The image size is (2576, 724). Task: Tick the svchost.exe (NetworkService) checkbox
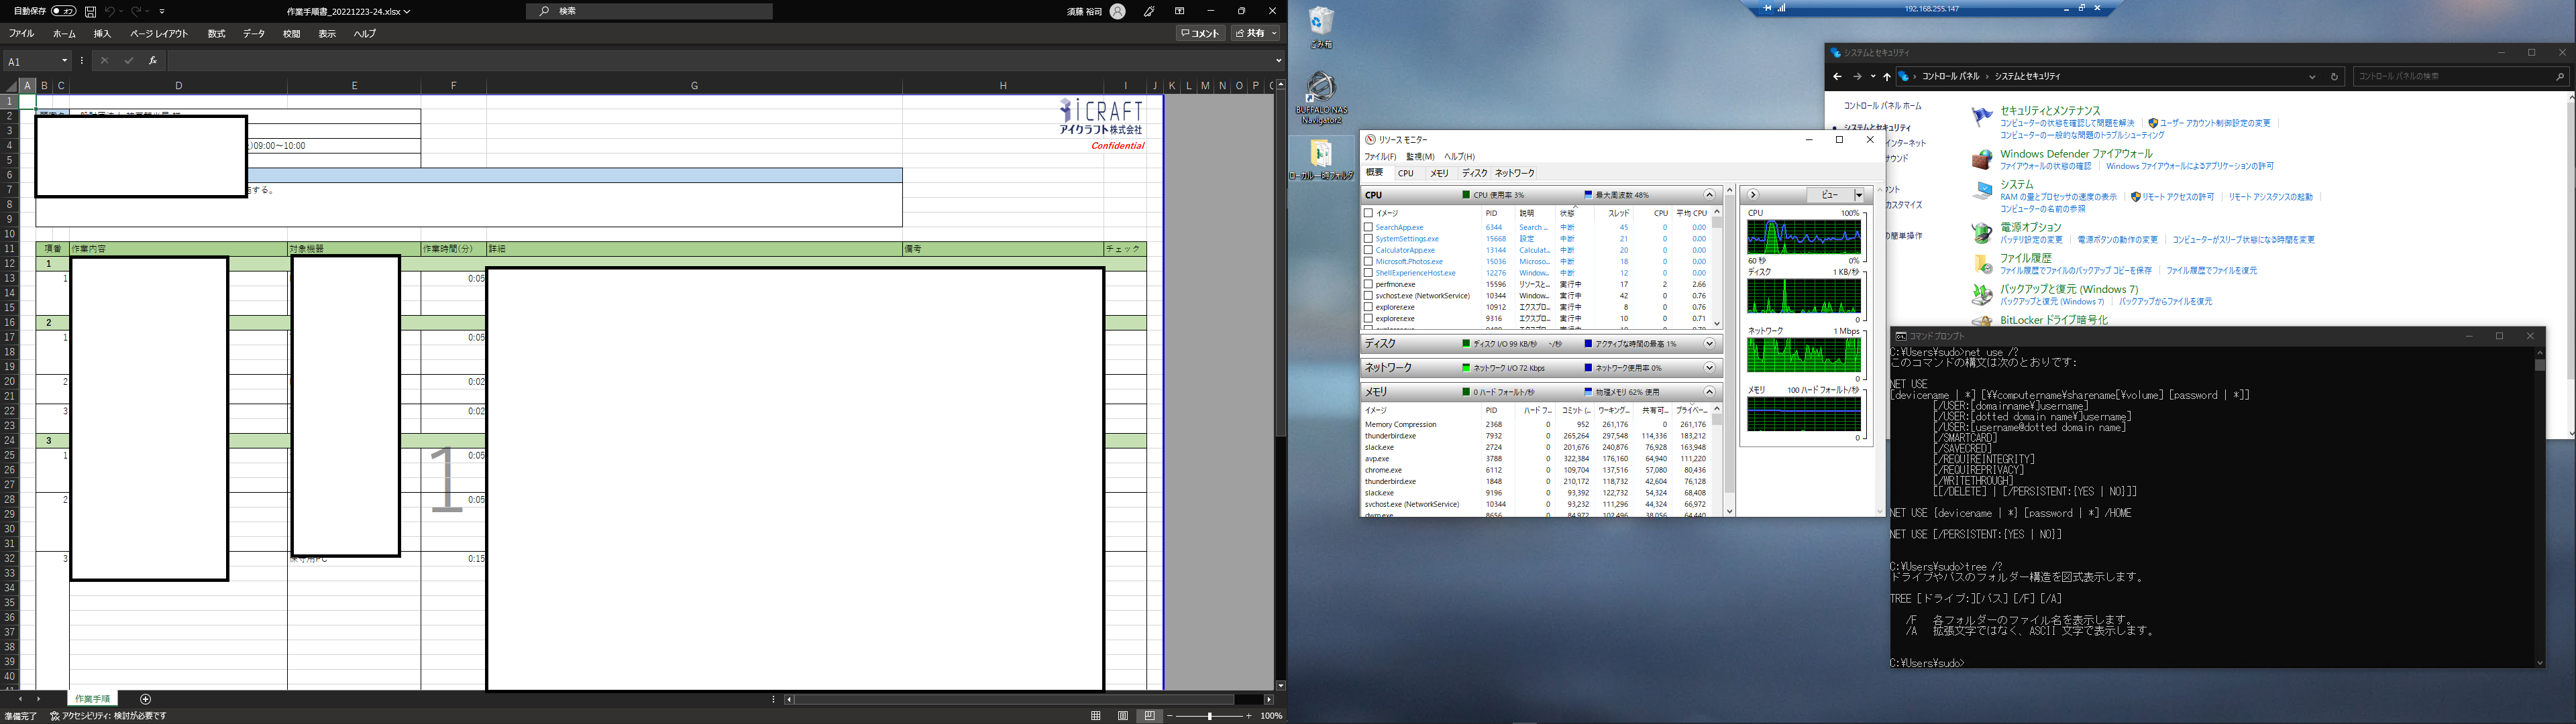(x=1368, y=296)
